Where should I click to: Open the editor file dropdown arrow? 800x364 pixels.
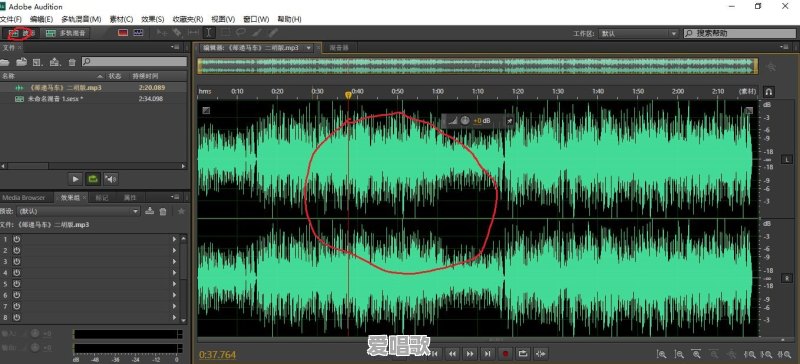point(308,47)
